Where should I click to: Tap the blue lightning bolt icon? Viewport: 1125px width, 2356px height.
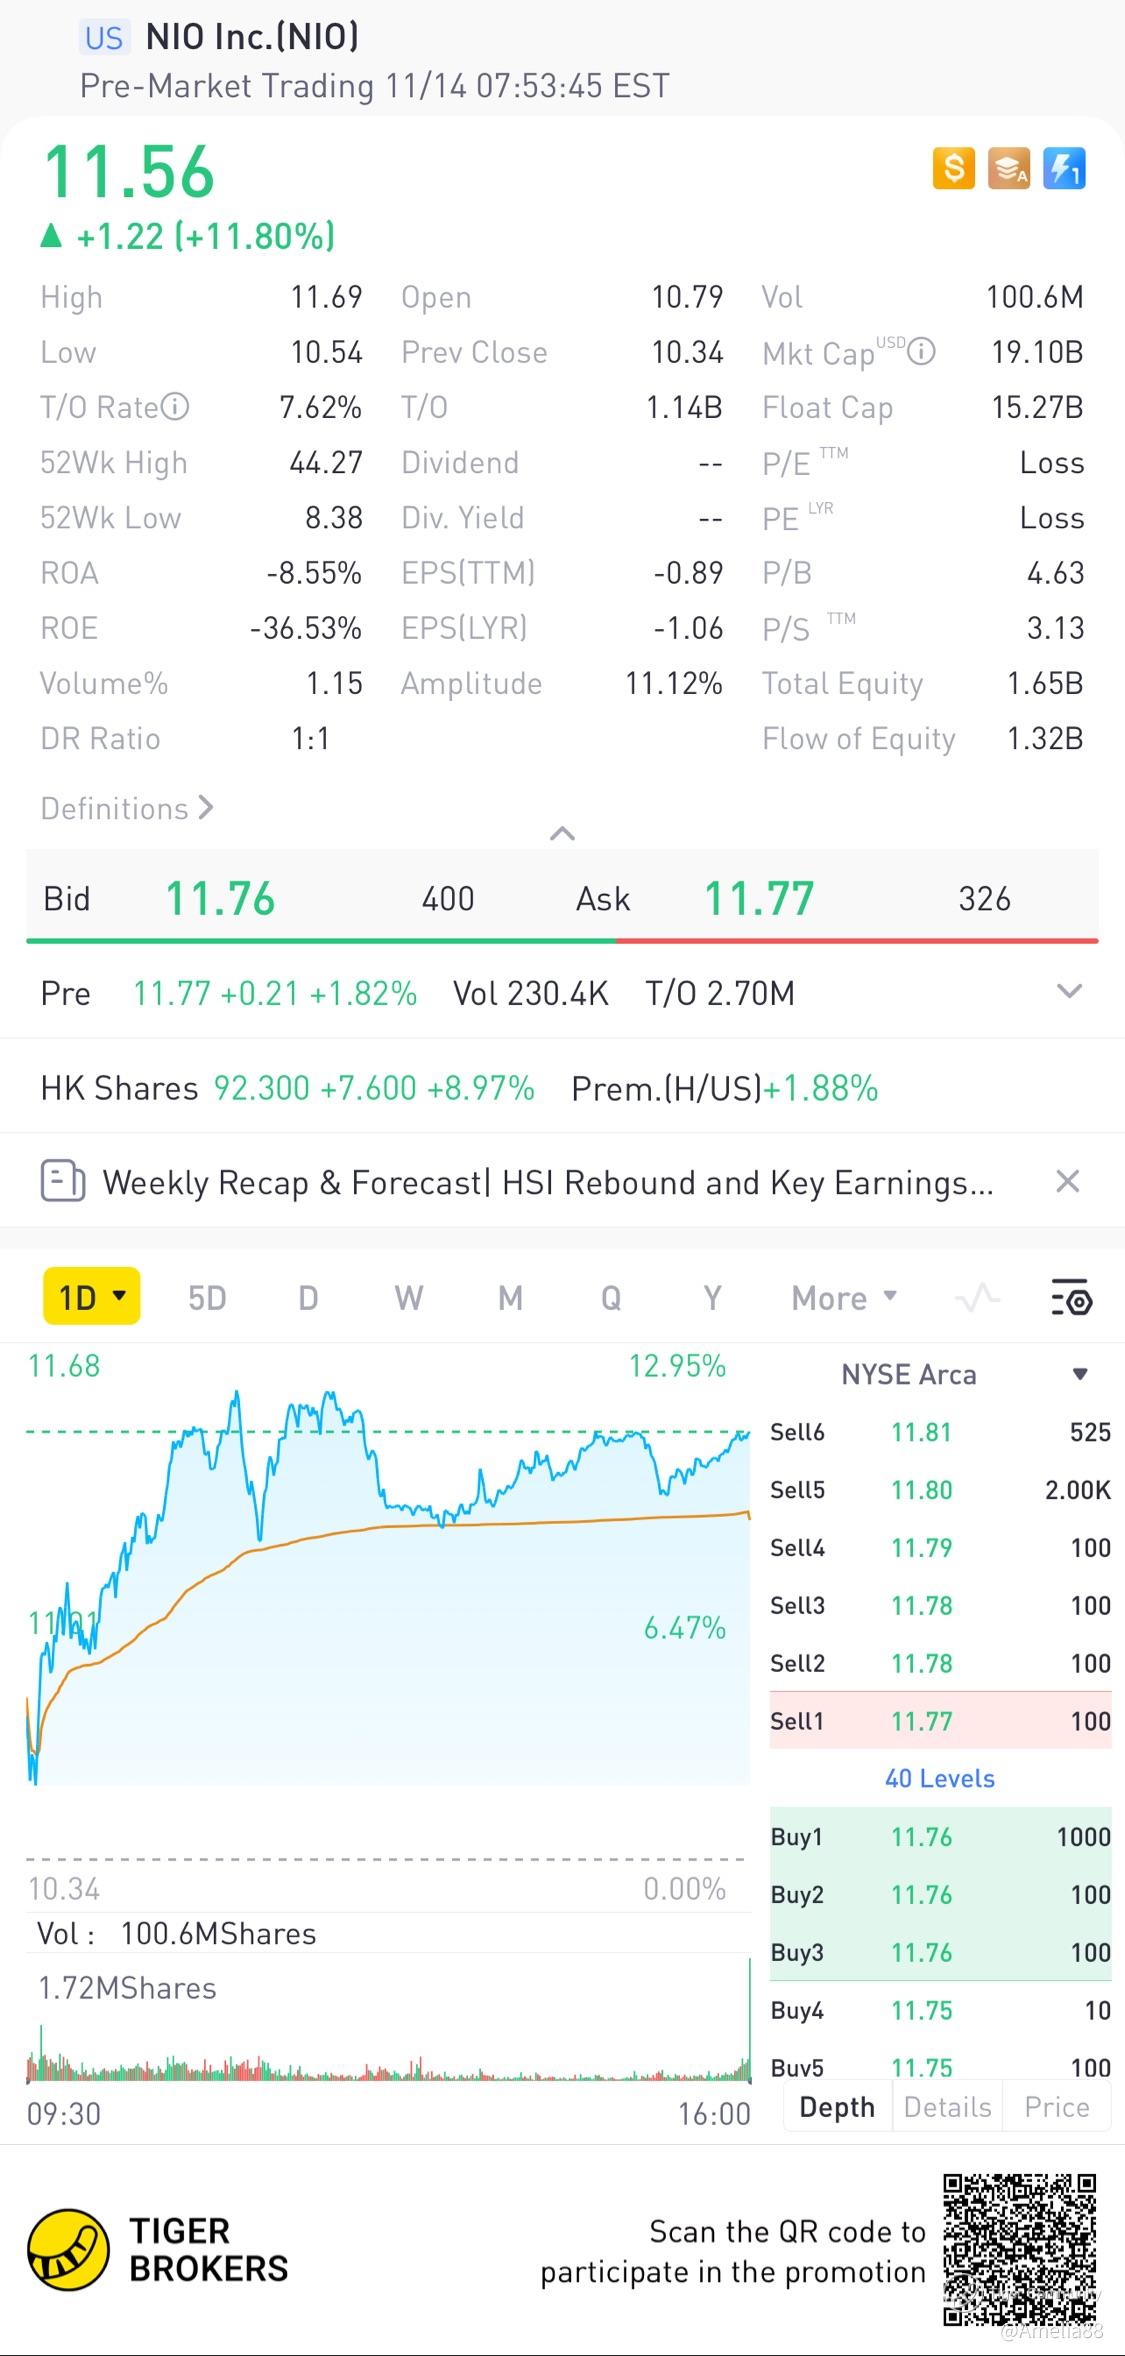click(x=1063, y=168)
